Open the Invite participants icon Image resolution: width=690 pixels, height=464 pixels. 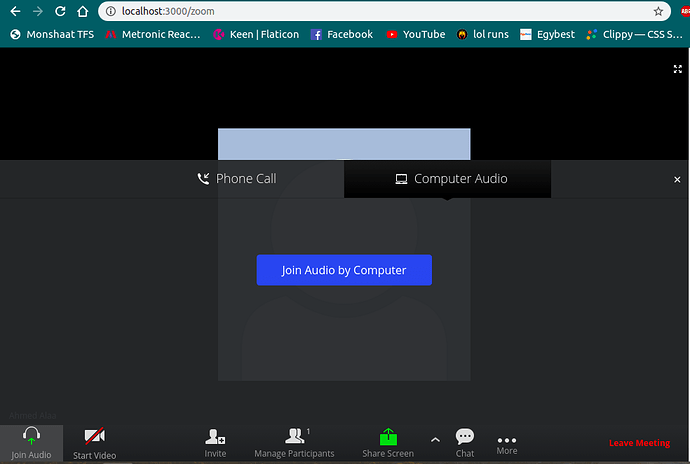tap(215, 437)
